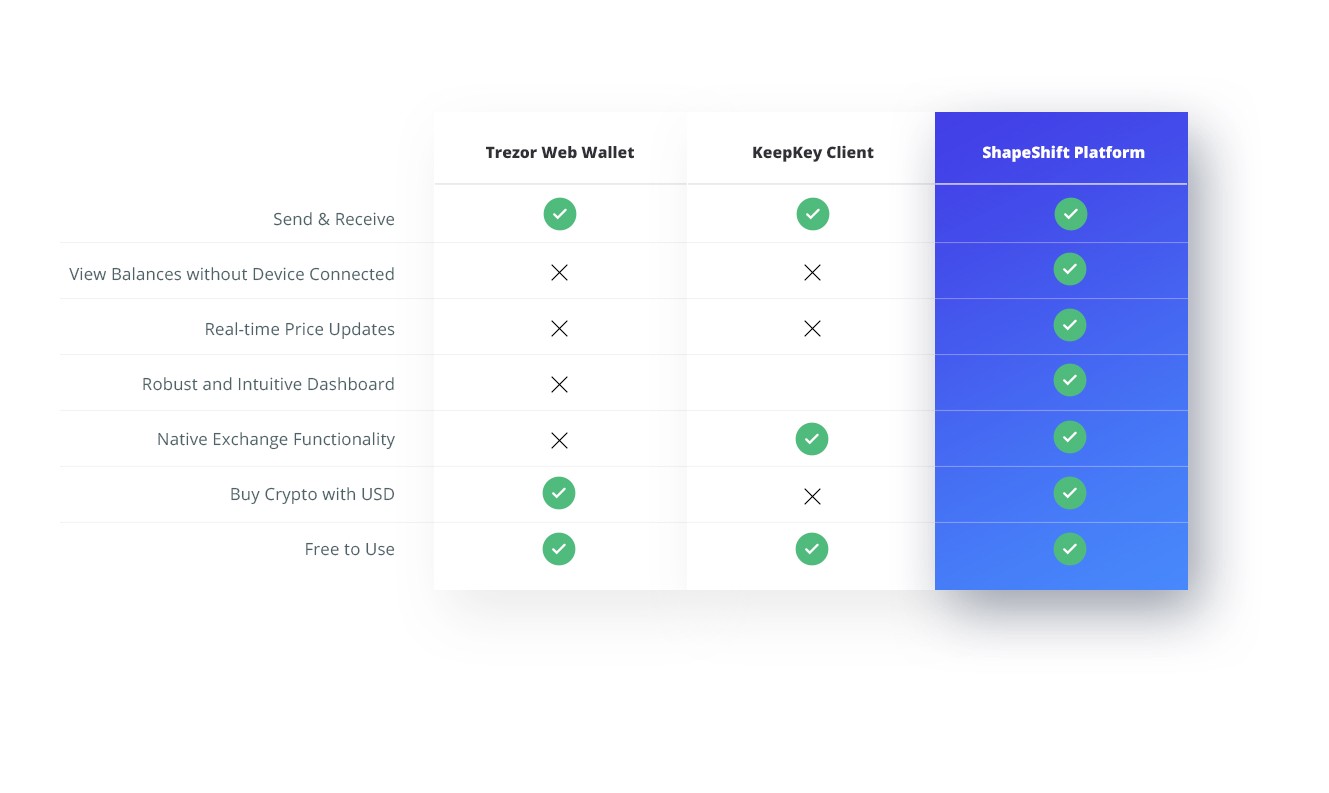Image resolution: width=1329 pixels, height=793 pixels.
Task: Click KeepKey's checkmark for Native Exchange Functionality
Action: coord(812,439)
